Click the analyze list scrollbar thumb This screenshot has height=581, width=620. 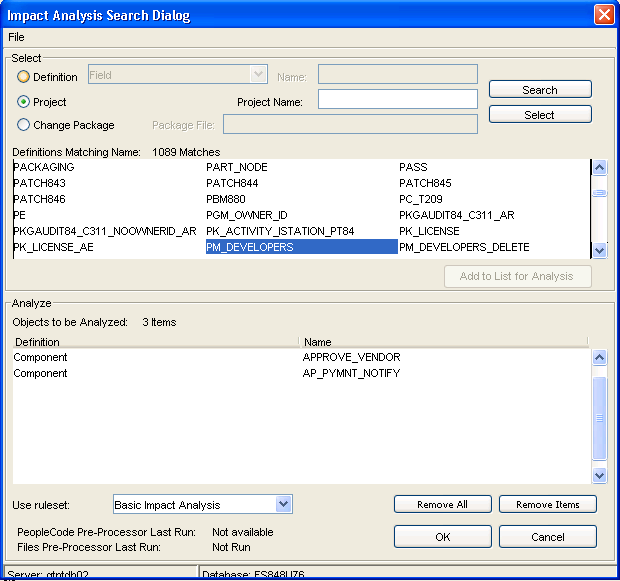coord(599,418)
